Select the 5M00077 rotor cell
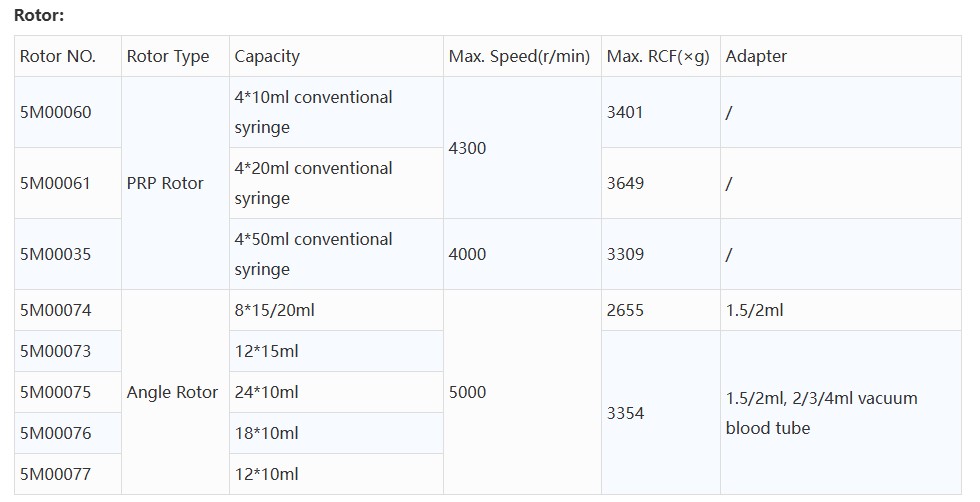The width and height of the screenshot is (980, 502). click(x=56, y=474)
